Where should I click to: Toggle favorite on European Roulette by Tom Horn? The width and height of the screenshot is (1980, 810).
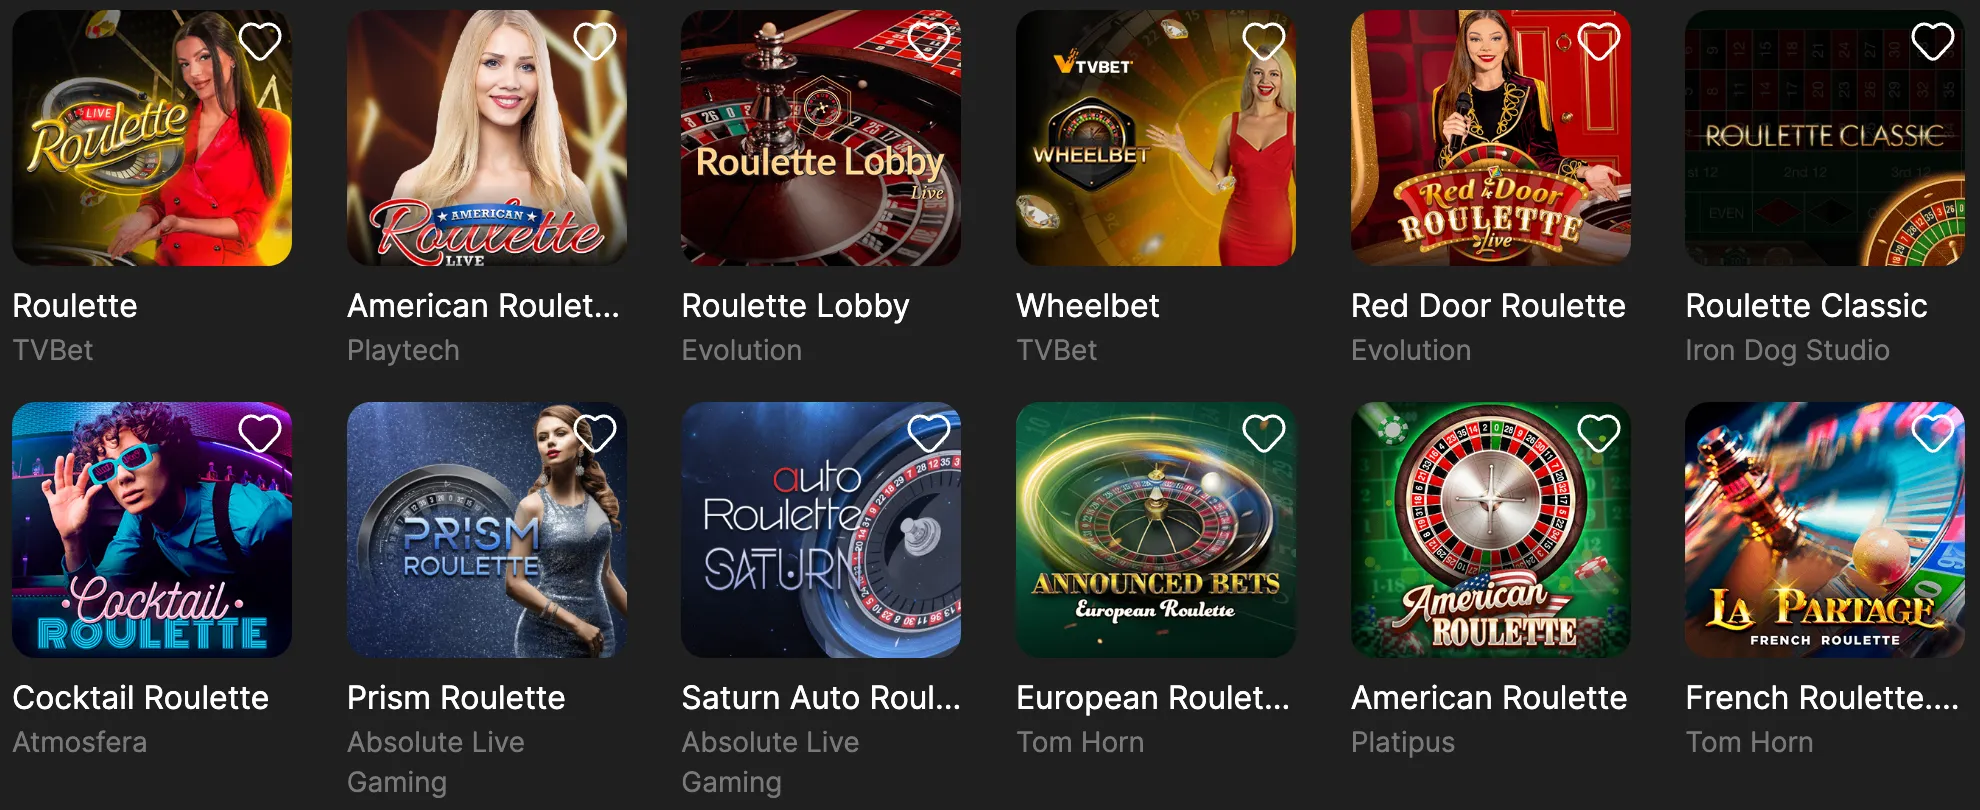click(1264, 433)
